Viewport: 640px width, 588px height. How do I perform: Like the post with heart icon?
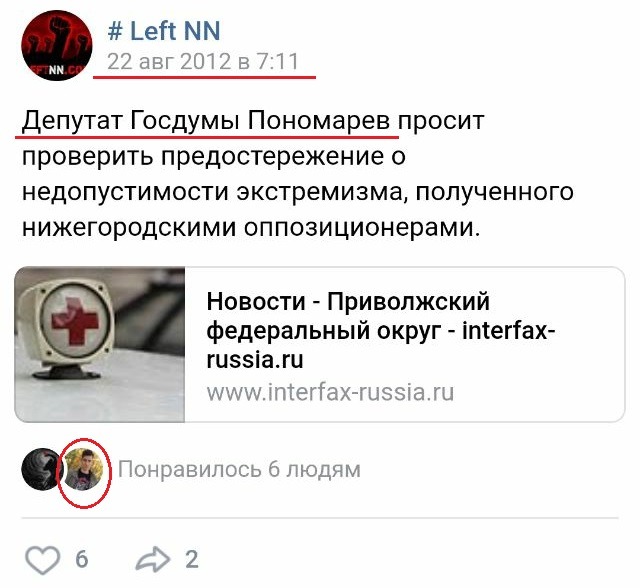pyautogui.click(x=42, y=559)
